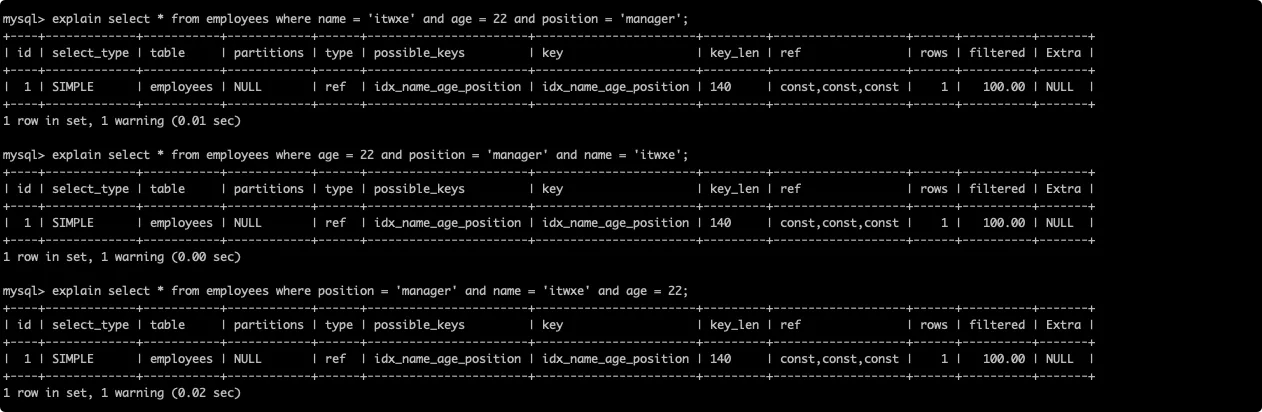Click the employees table value in first result
Image resolution: width=1262 pixels, height=412 pixels.
(181, 87)
